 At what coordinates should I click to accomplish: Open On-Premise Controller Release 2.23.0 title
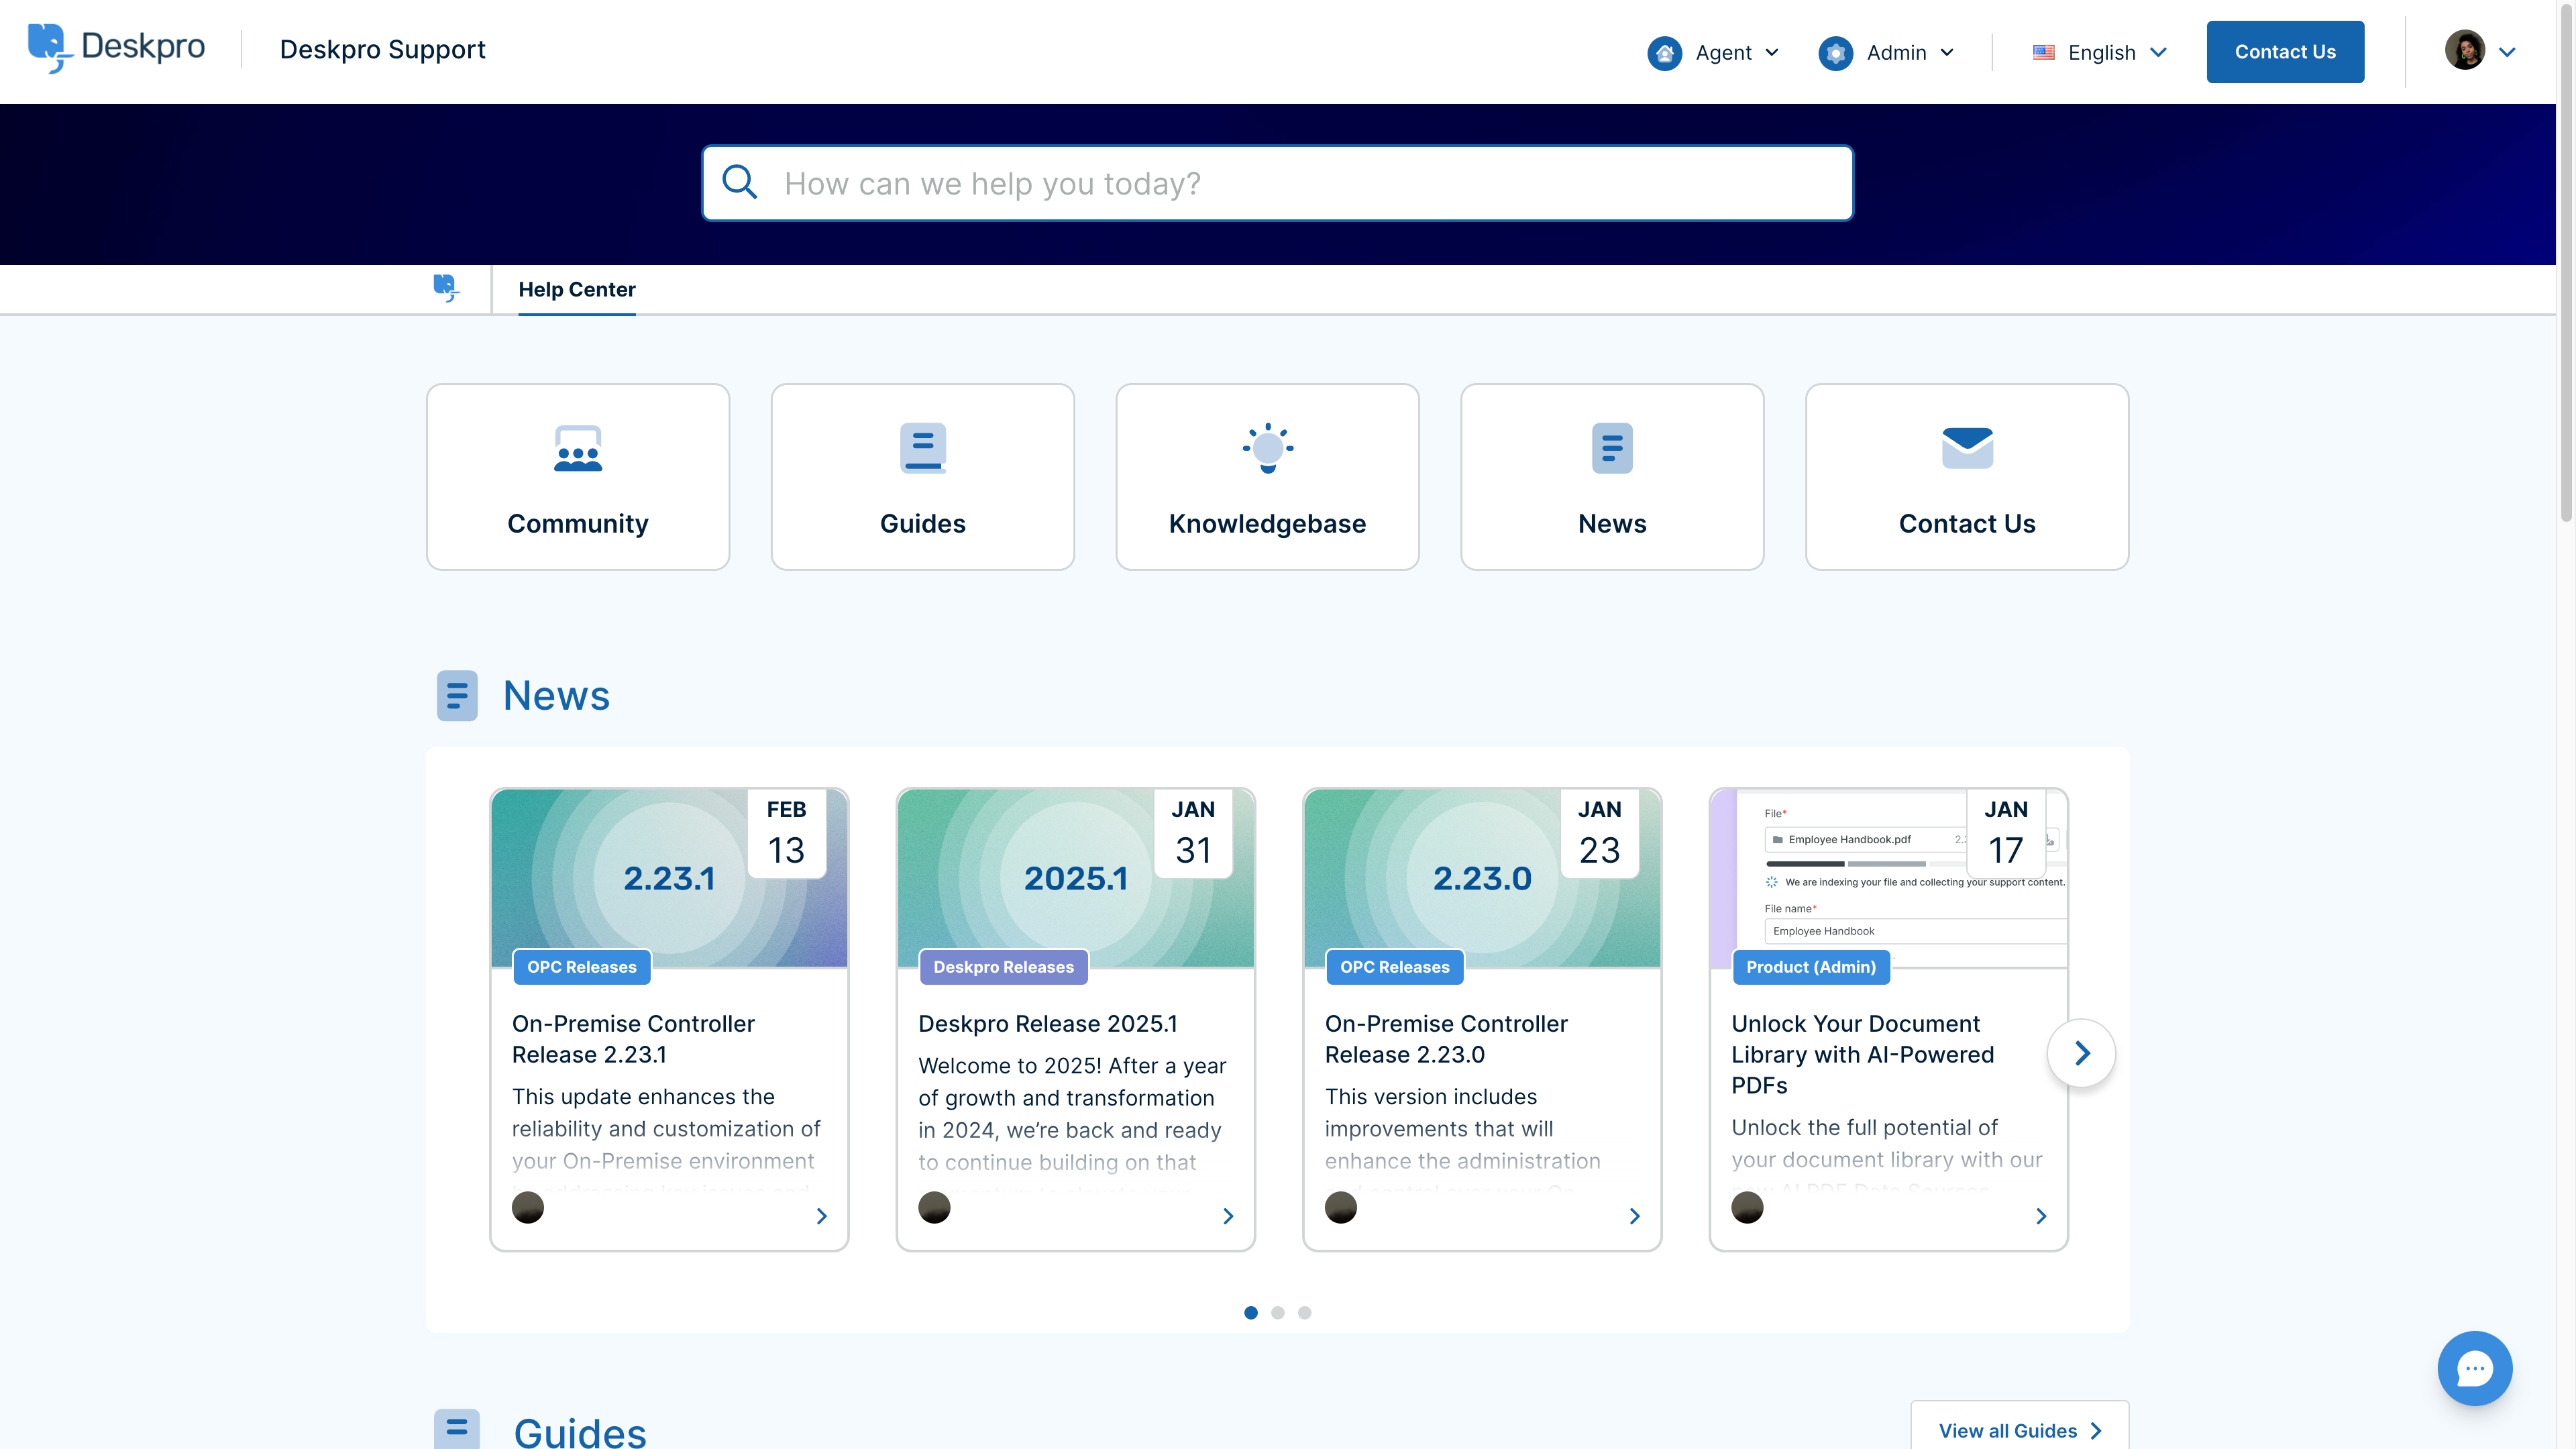pos(1446,1039)
